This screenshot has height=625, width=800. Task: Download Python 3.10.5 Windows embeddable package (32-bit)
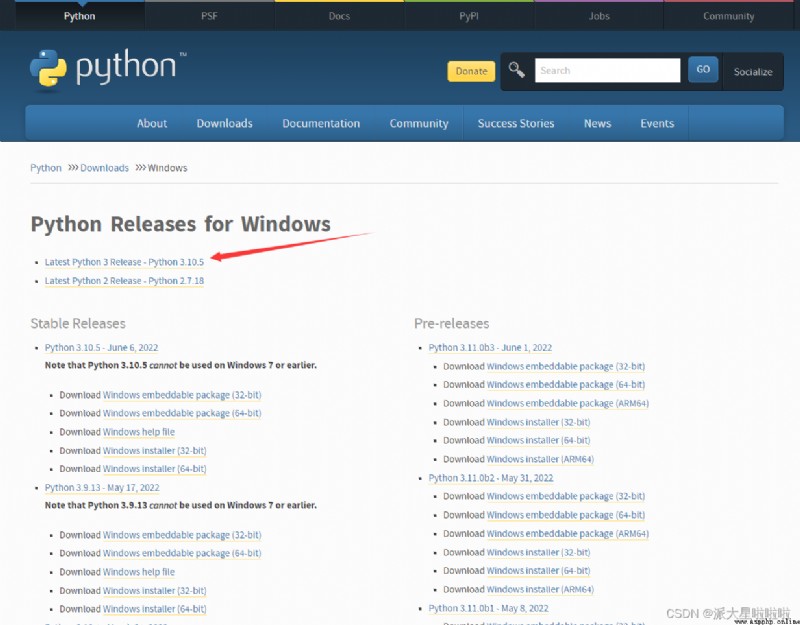tap(182, 395)
